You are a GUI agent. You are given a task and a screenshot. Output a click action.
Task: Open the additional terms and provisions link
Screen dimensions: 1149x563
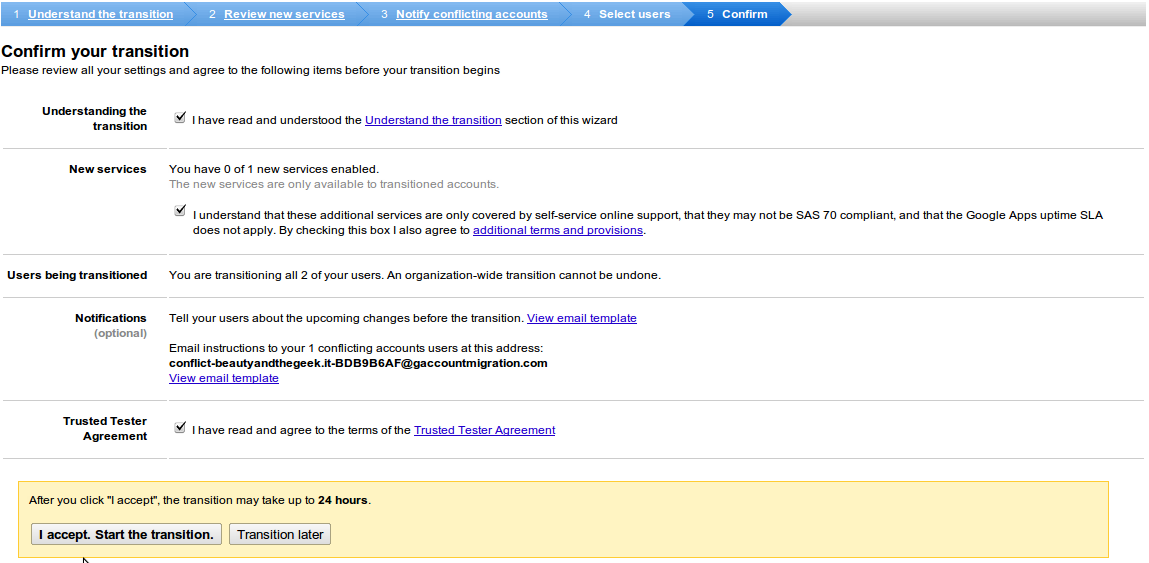557,230
